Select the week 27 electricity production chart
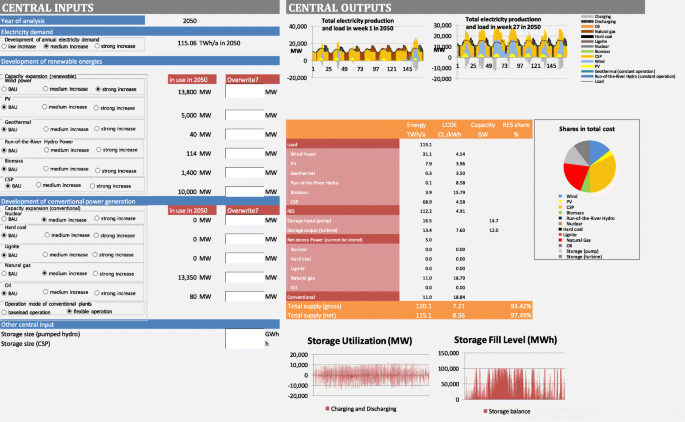This screenshot has width=685, height=422. click(498, 48)
